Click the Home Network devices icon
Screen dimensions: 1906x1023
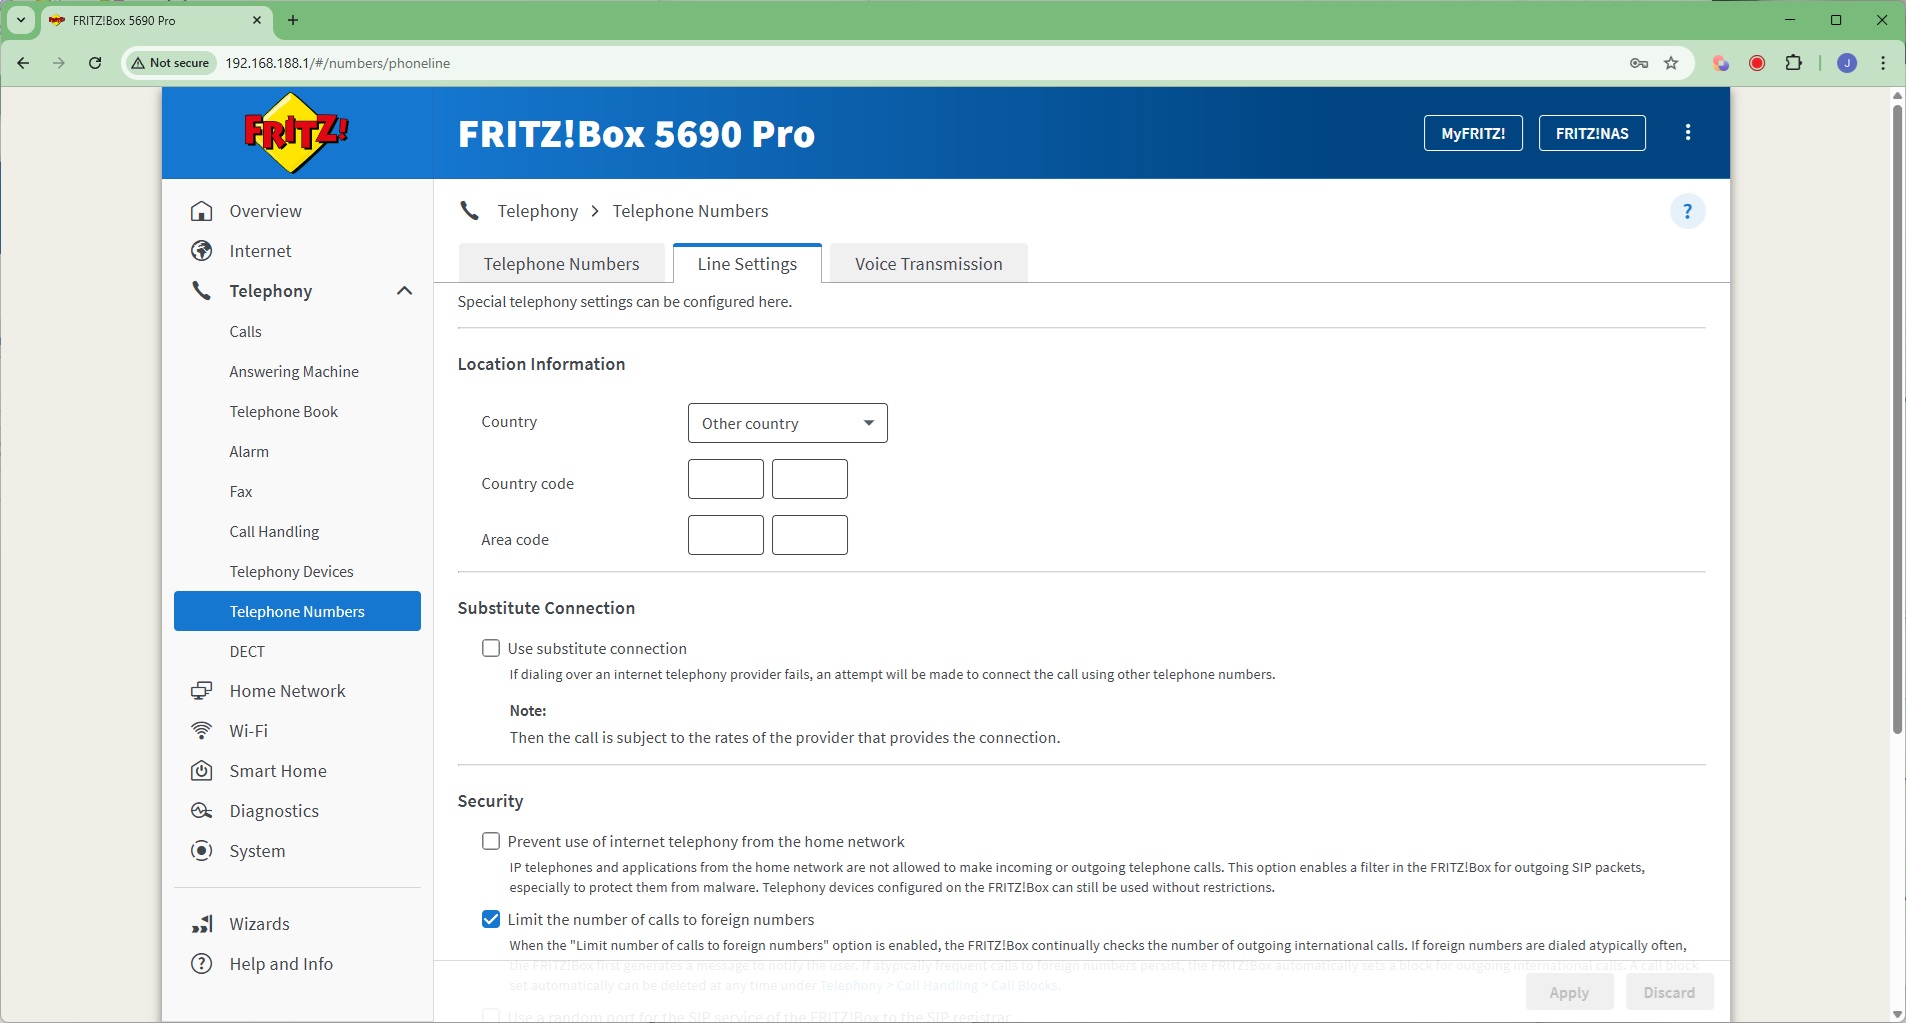(202, 691)
